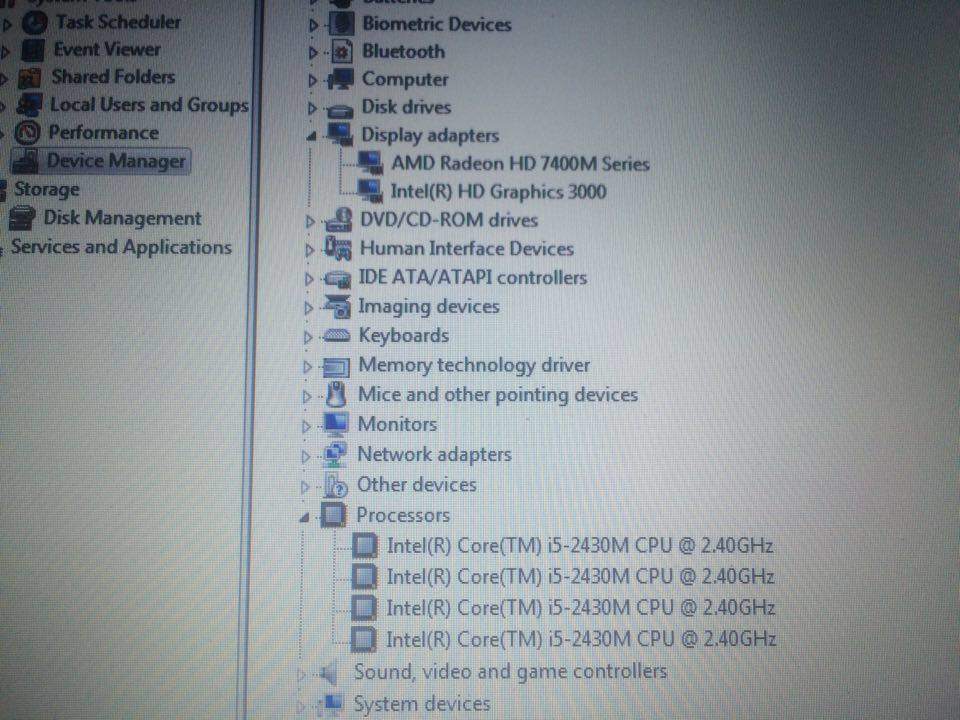Expand the Human Interface Devices arrow
This screenshot has width=960, height=720.
309,250
